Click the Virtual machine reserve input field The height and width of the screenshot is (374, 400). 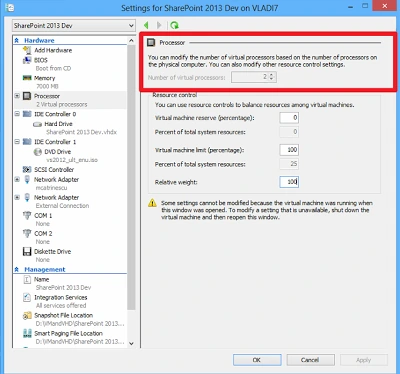click(289, 118)
